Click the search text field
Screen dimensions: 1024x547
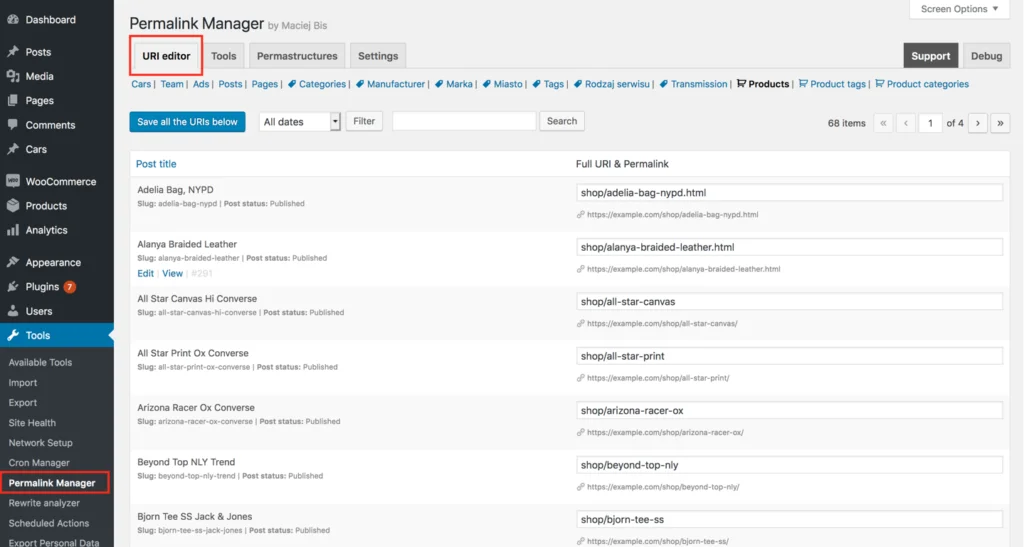click(464, 121)
